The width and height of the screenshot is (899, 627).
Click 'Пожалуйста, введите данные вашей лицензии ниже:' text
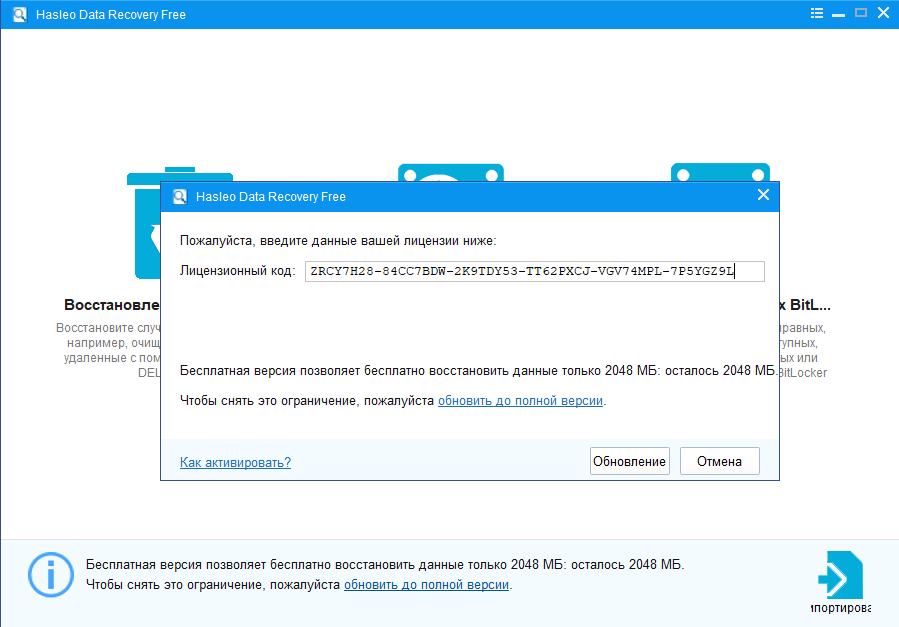(x=338, y=241)
